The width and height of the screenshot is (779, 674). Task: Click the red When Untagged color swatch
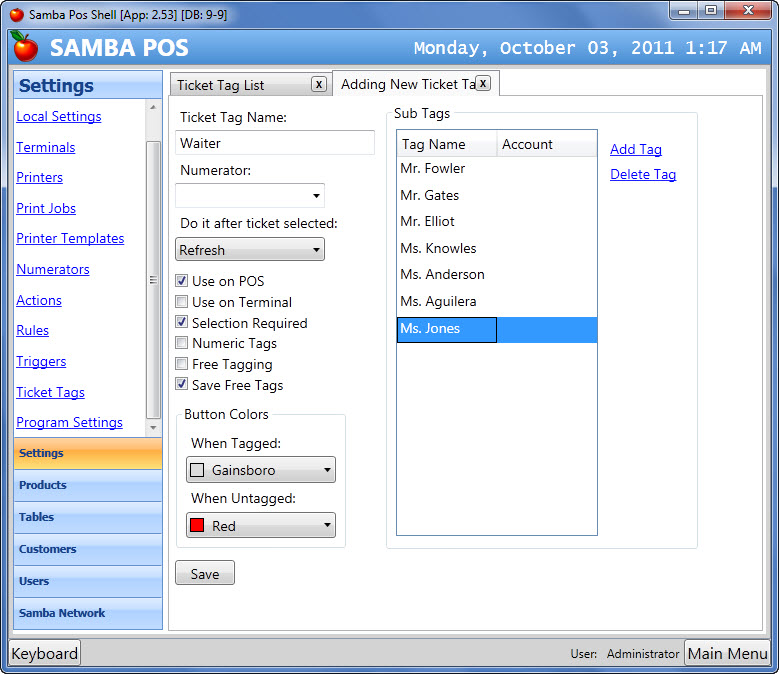(197, 526)
